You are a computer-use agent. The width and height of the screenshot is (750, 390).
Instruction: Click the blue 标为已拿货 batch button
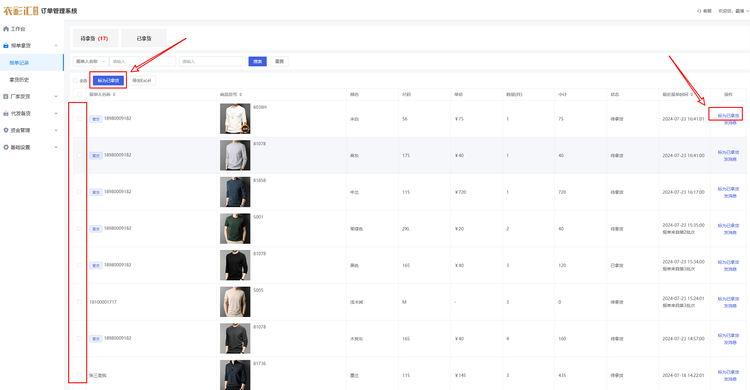click(108, 80)
